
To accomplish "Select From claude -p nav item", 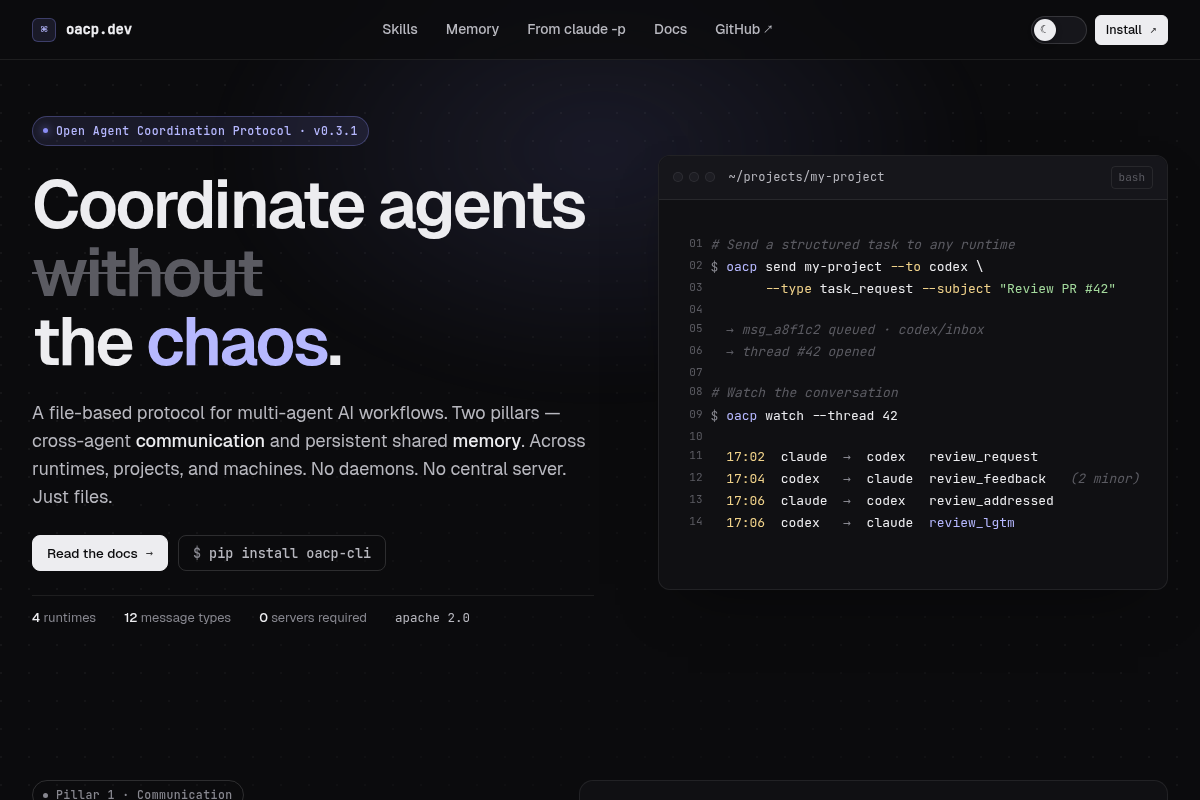I will [576, 30].
